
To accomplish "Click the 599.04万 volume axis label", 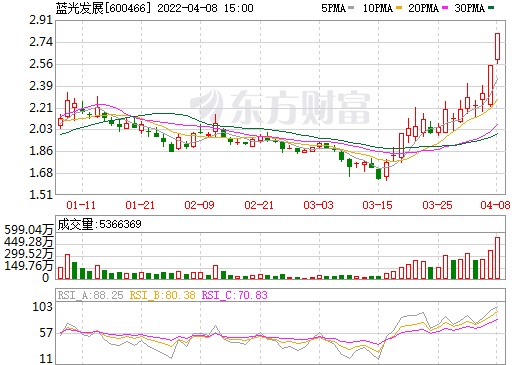I will coord(28,230).
